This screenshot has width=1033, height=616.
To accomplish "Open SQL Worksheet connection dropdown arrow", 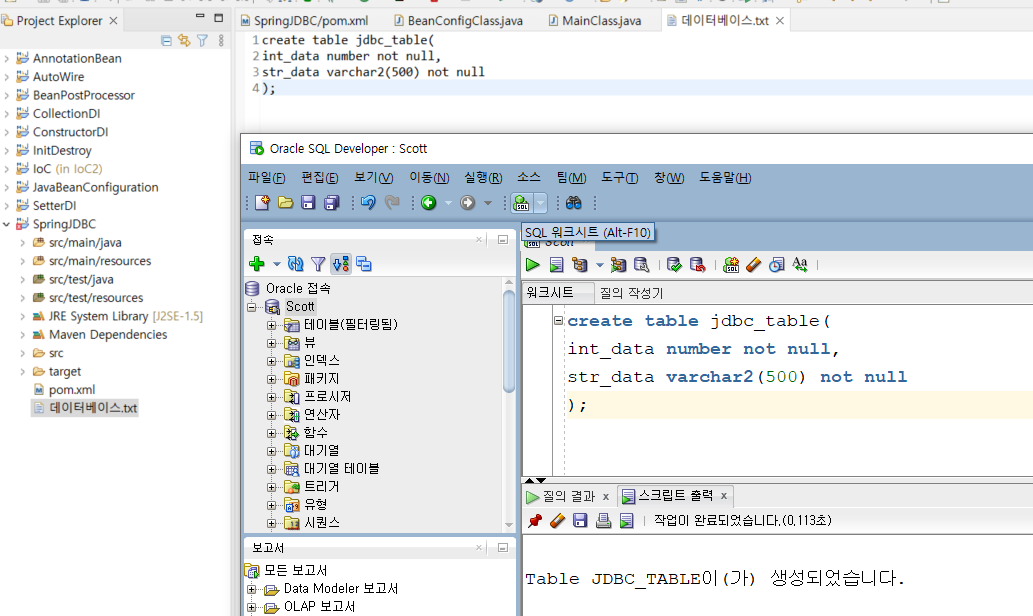I will (540, 203).
